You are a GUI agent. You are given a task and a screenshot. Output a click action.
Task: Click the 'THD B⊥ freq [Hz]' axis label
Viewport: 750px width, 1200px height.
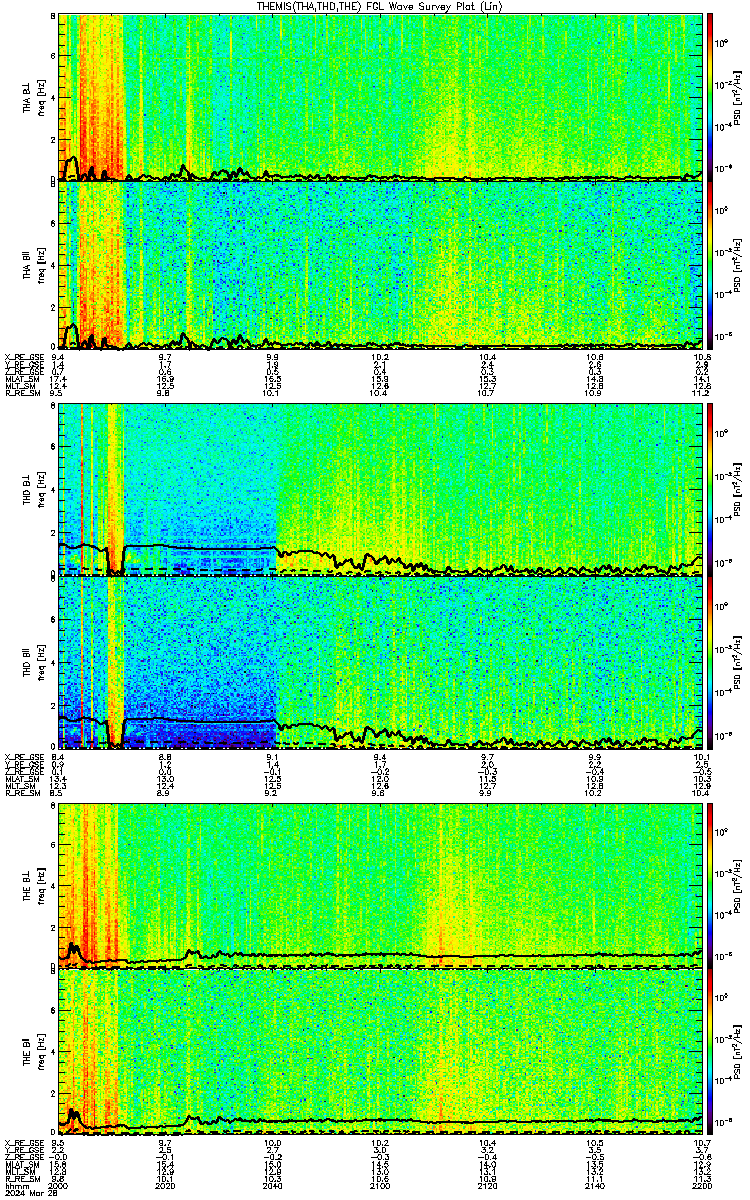(34, 490)
